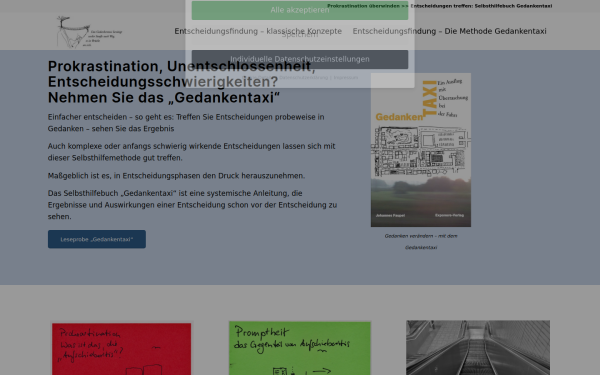Click the Speichern button in cookie dialog
The height and width of the screenshot is (375, 600).
[300, 35]
